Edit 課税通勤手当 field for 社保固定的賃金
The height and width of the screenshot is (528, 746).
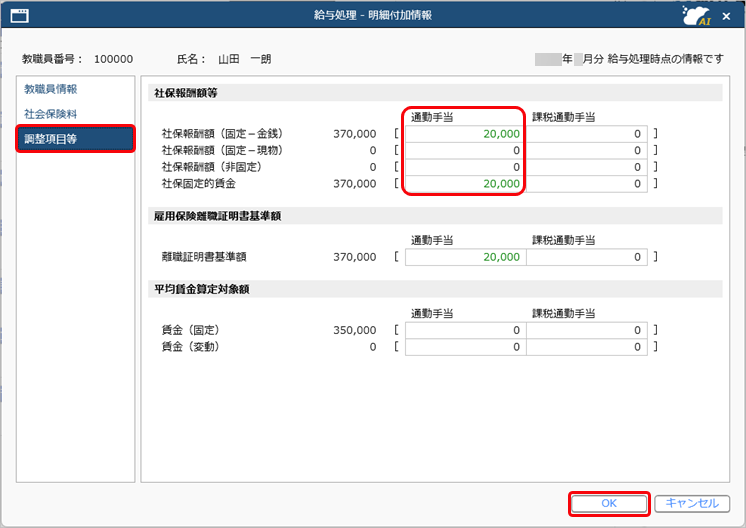[587, 184]
